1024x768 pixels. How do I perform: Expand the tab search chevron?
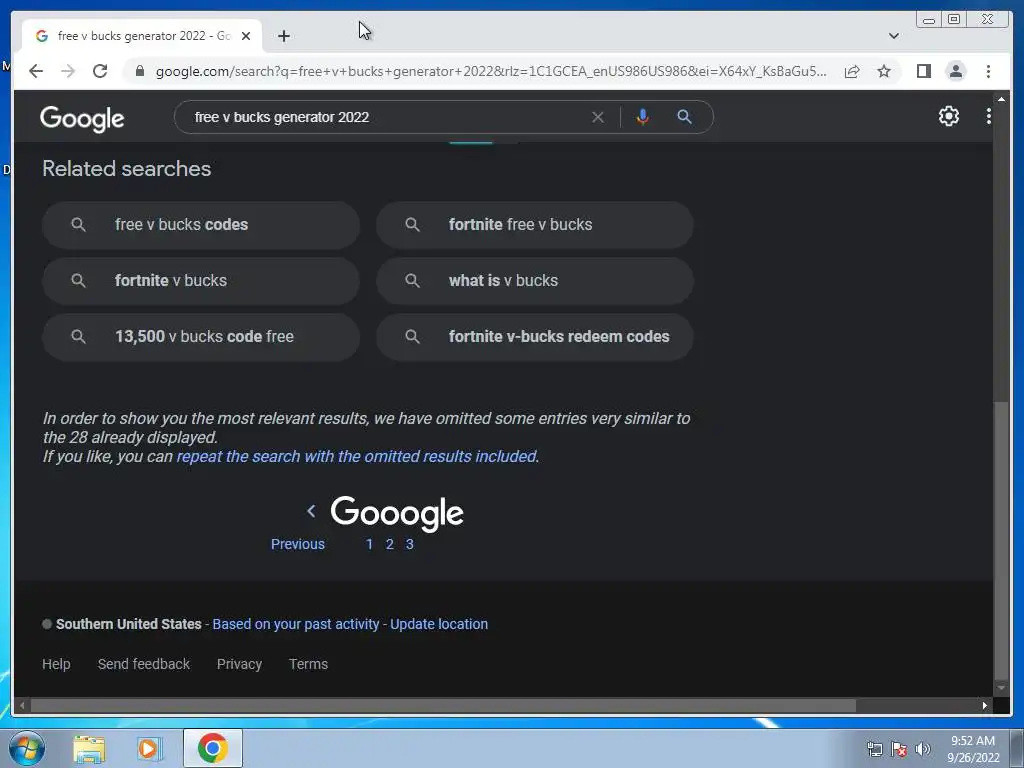coord(893,36)
